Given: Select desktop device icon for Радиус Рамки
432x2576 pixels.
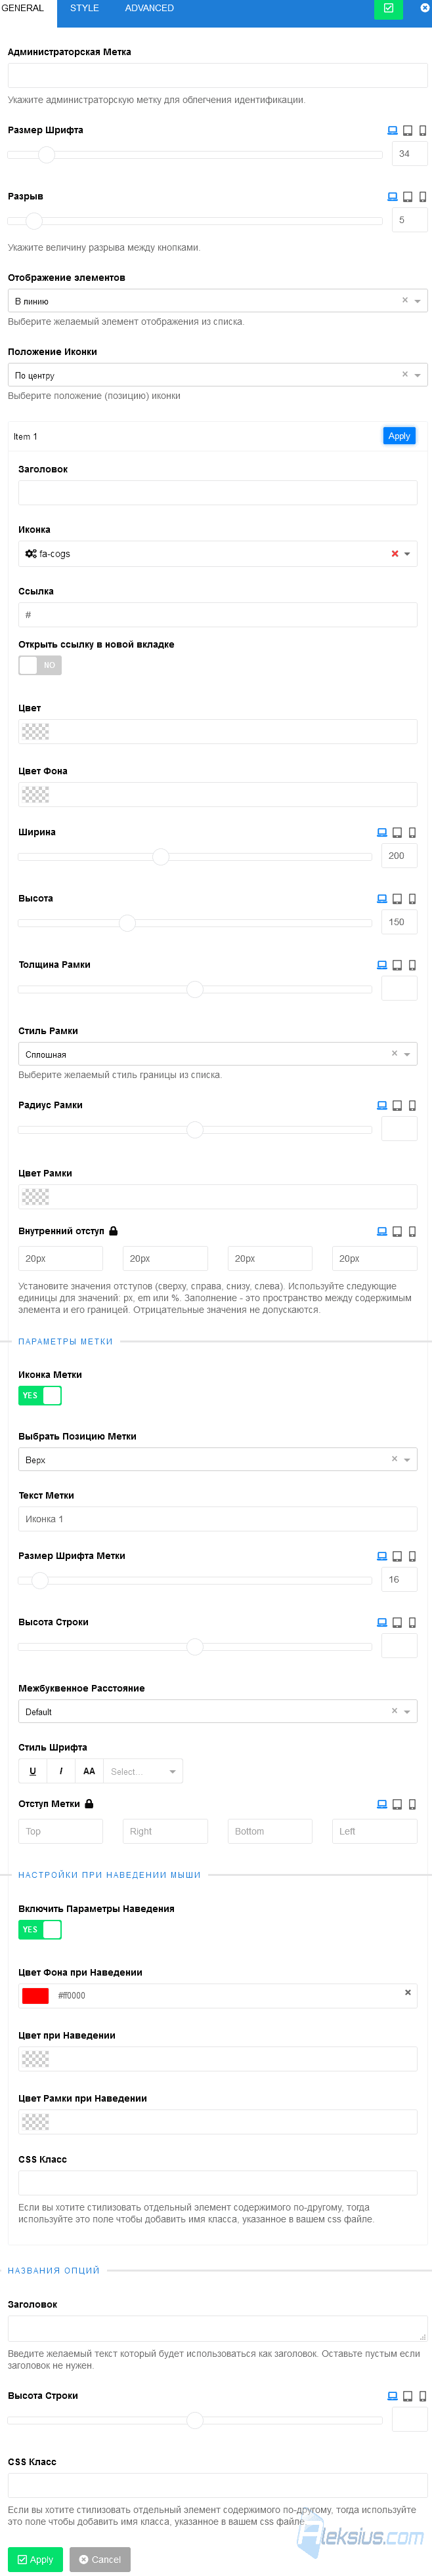Looking at the screenshot, I should coord(382,1105).
